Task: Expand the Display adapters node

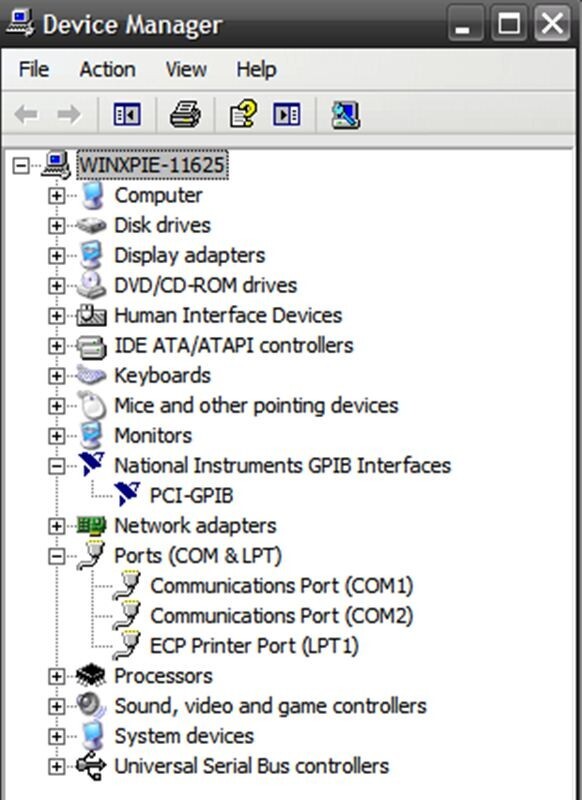Action: click(x=56, y=256)
